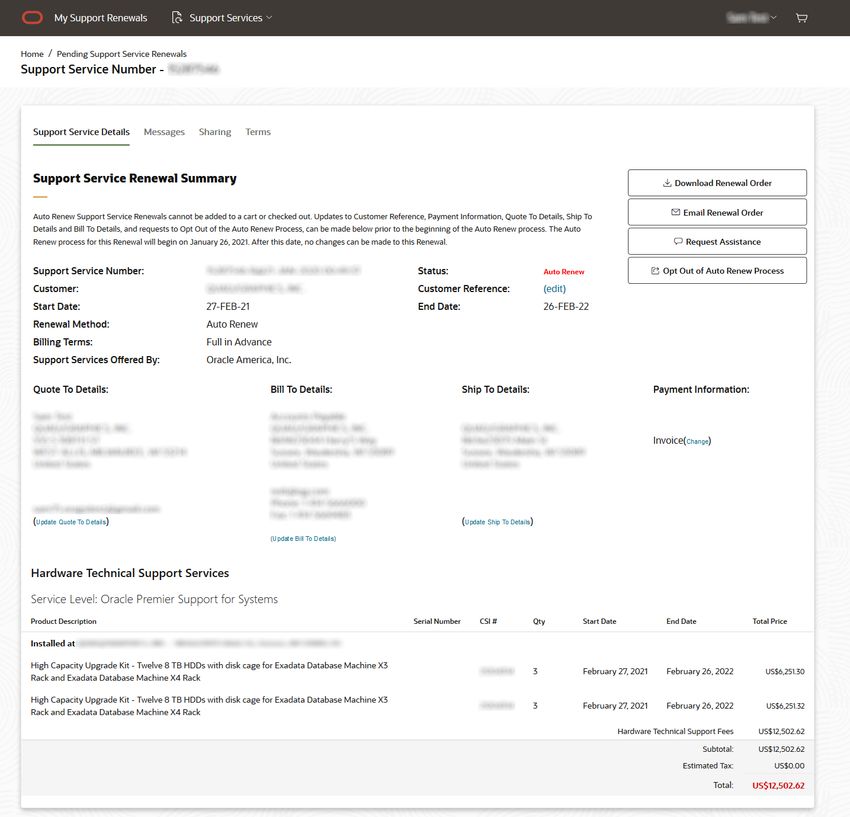Open the Terms tab
Image resolution: width=850 pixels, height=817 pixels.
(258, 132)
